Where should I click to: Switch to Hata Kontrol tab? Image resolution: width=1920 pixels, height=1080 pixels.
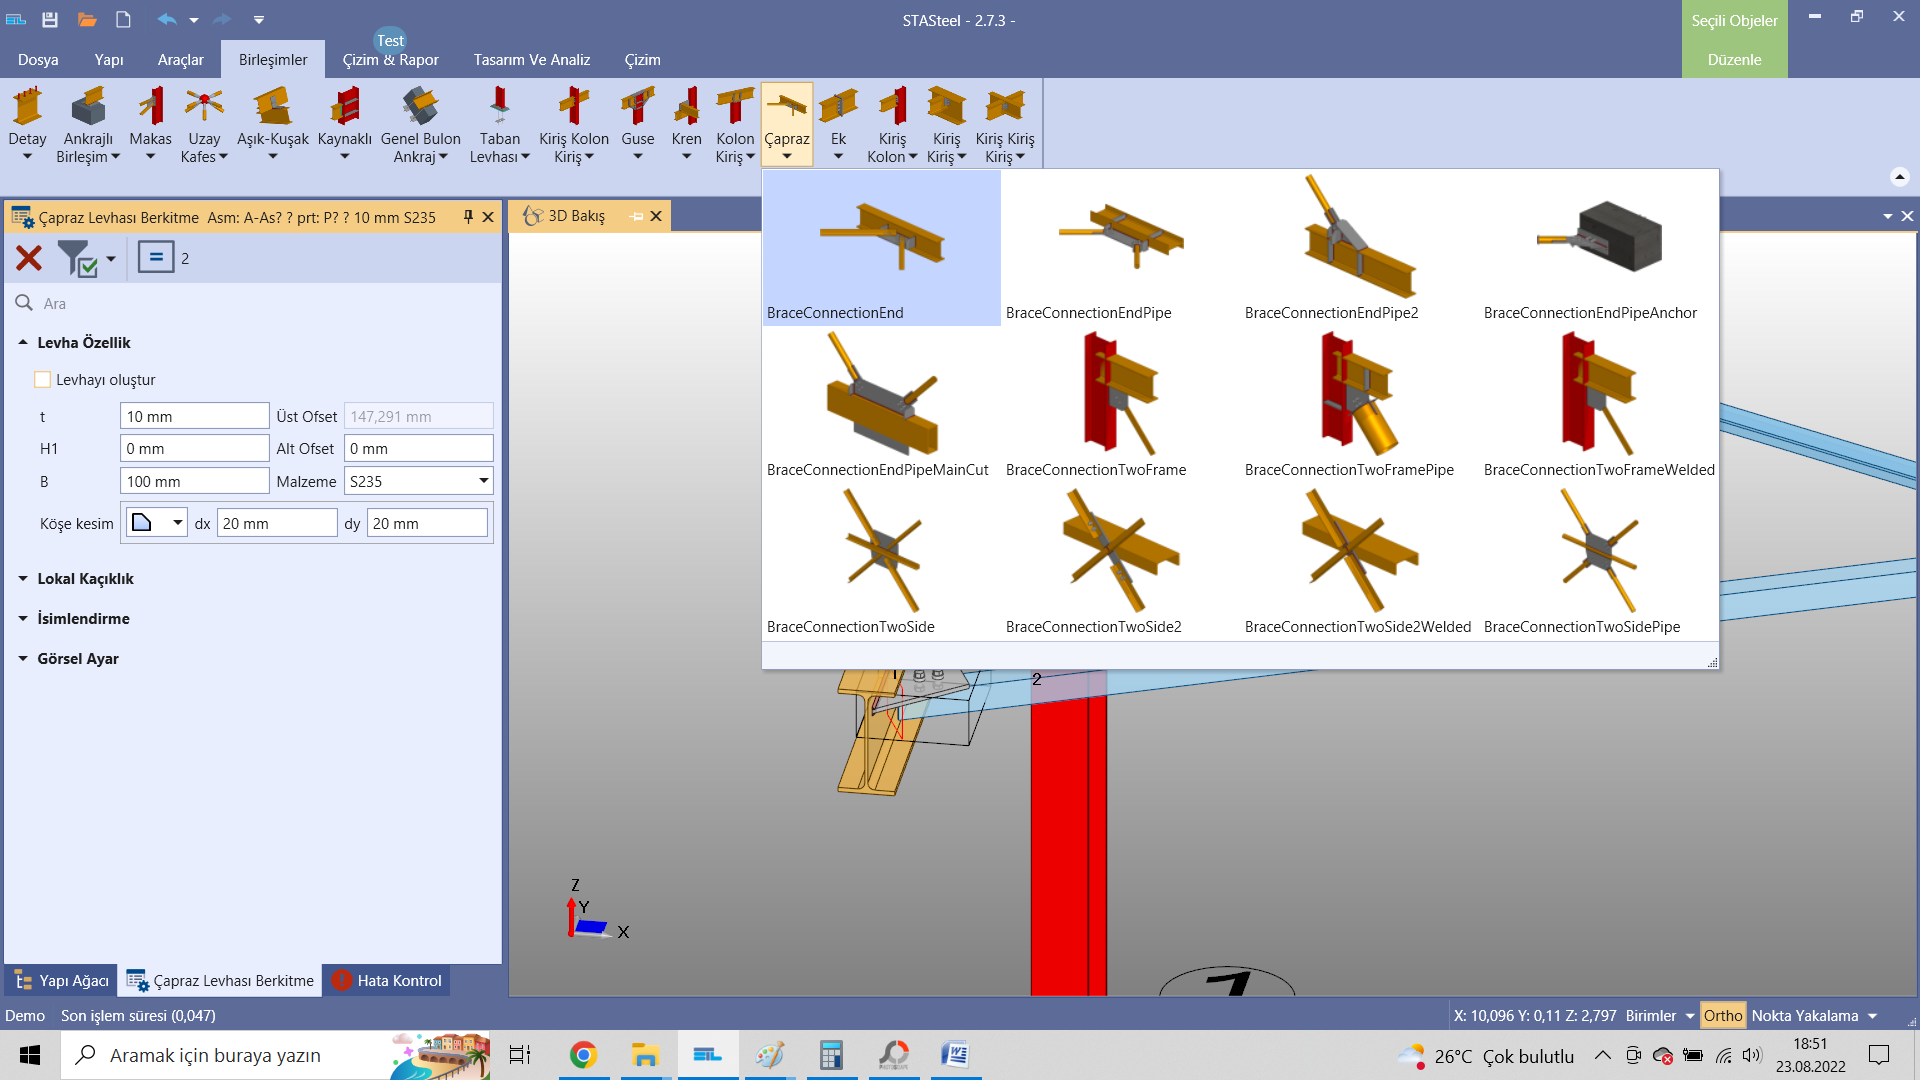pyautogui.click(x=387, y=981)
